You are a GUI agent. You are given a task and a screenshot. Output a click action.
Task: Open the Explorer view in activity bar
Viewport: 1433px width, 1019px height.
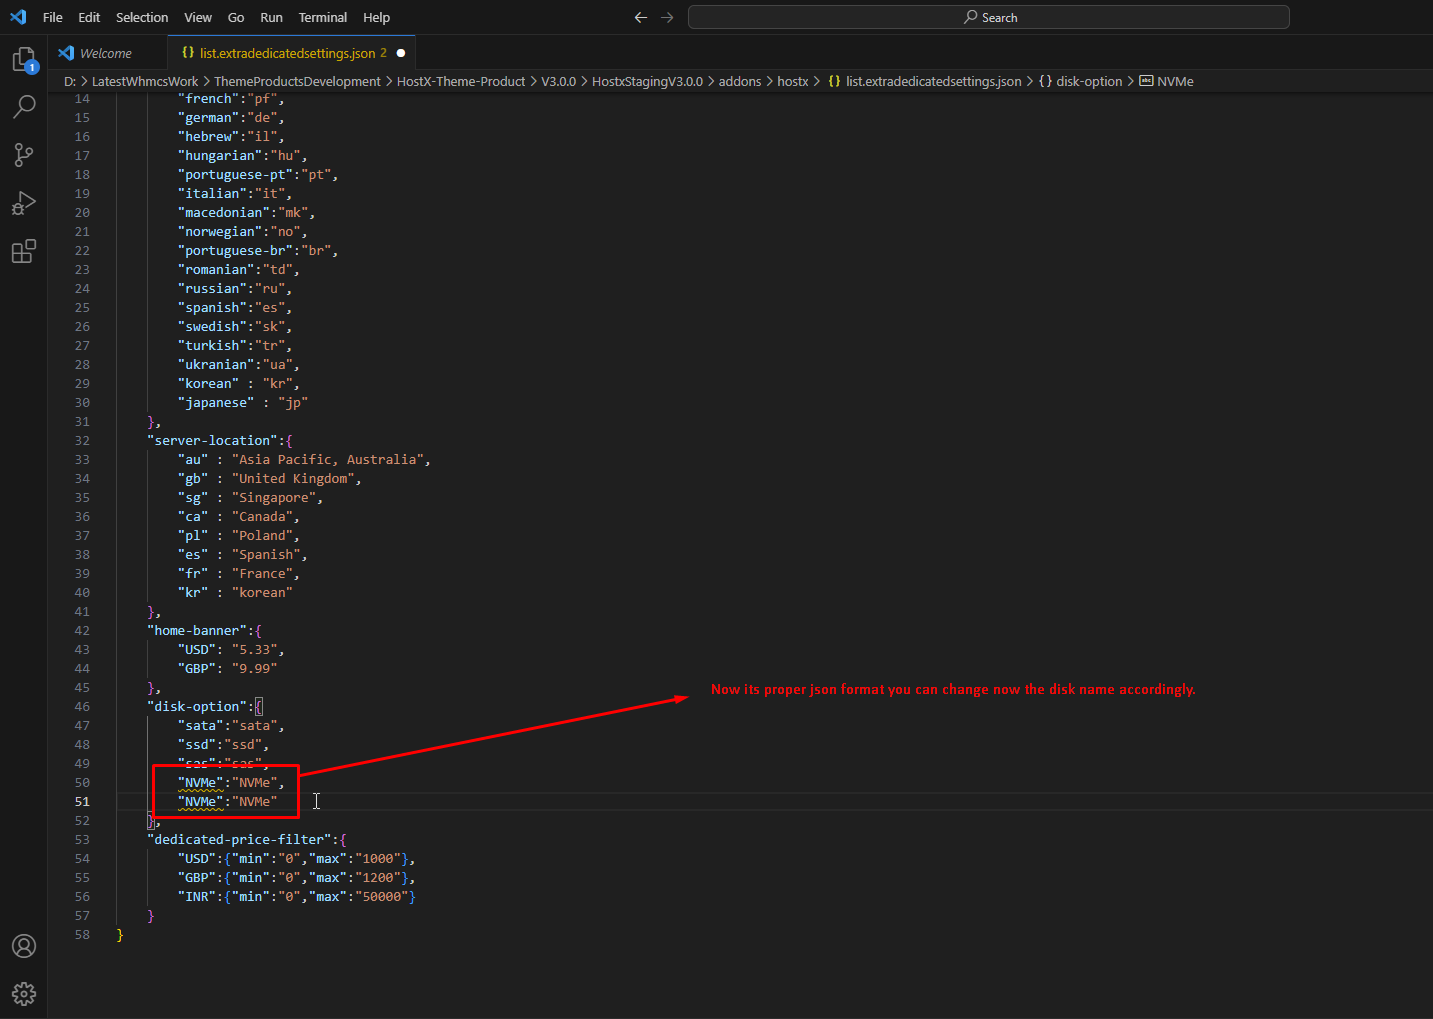point(24,60)
